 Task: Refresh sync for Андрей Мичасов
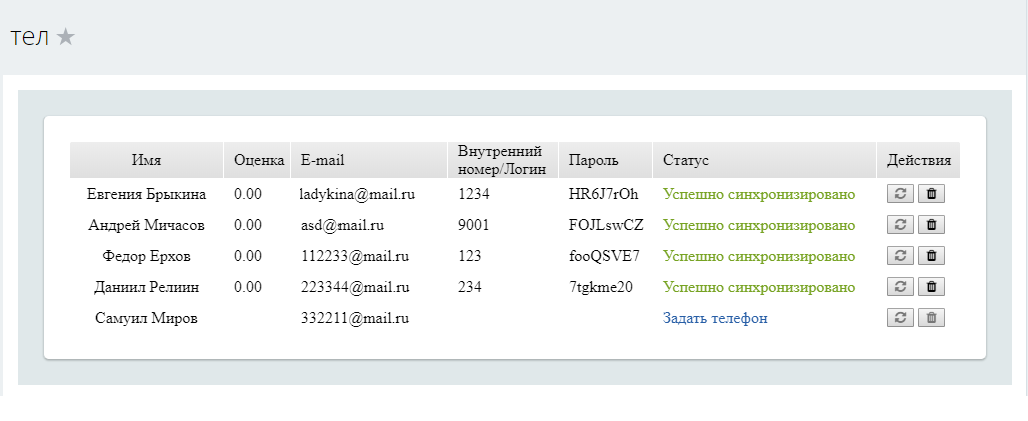900,225
